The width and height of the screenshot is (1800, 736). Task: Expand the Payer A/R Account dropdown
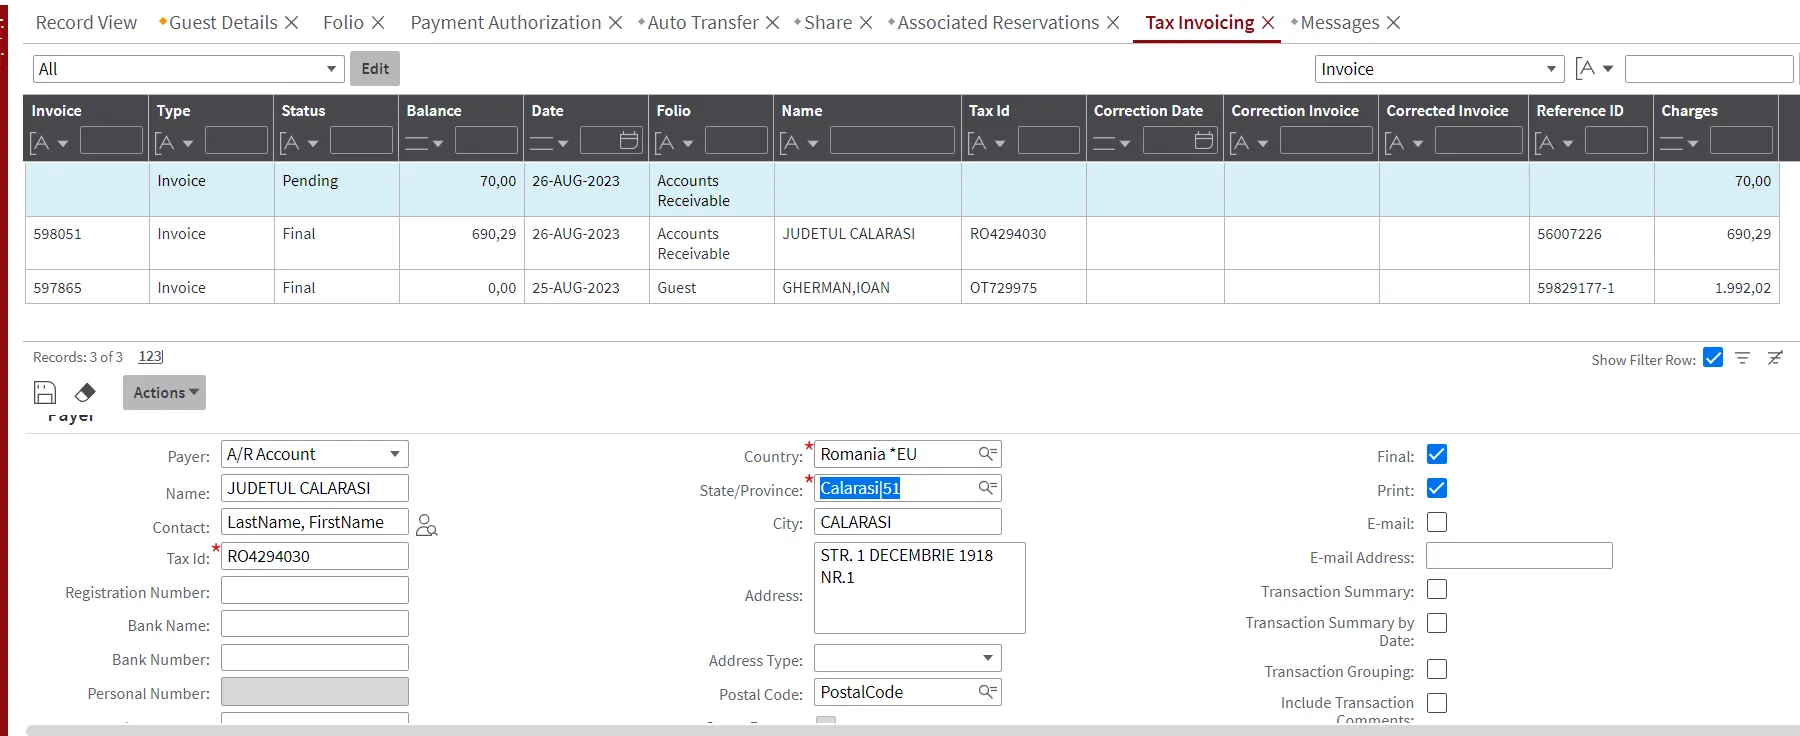coord(314,454)
